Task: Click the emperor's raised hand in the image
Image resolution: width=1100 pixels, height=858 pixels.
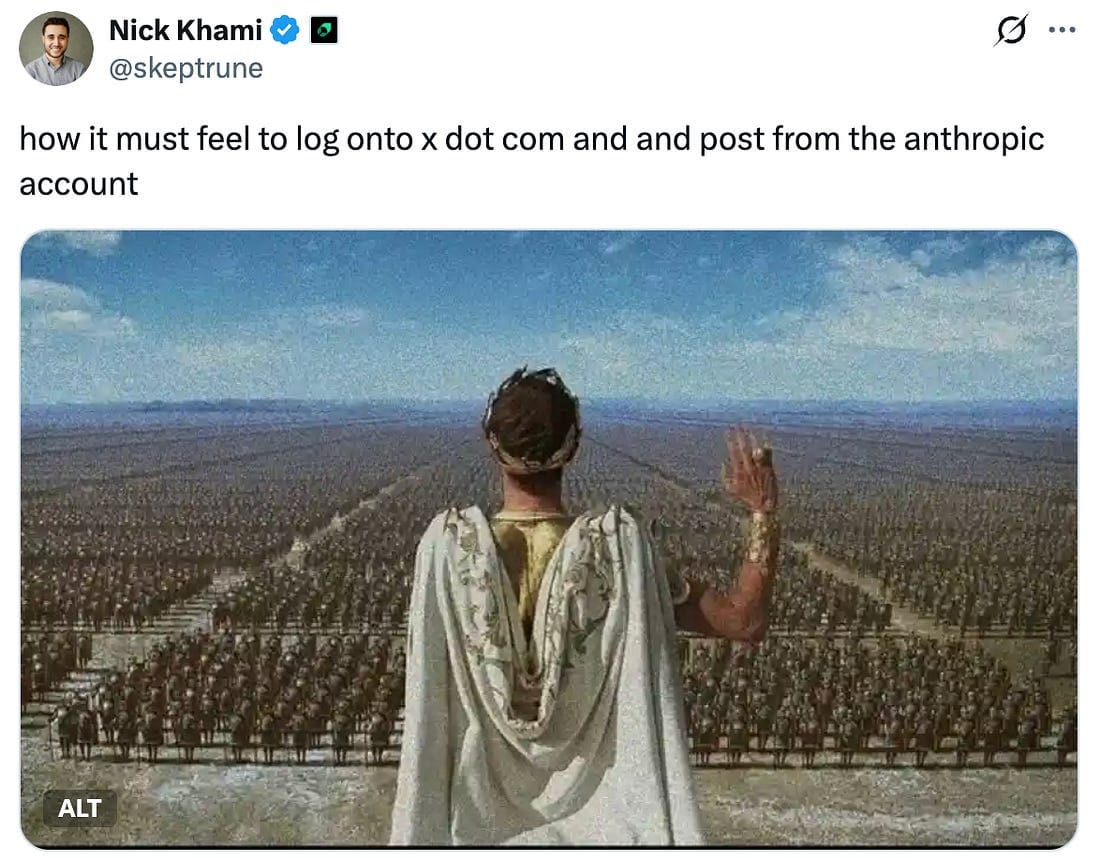Action: click(749, 469)
